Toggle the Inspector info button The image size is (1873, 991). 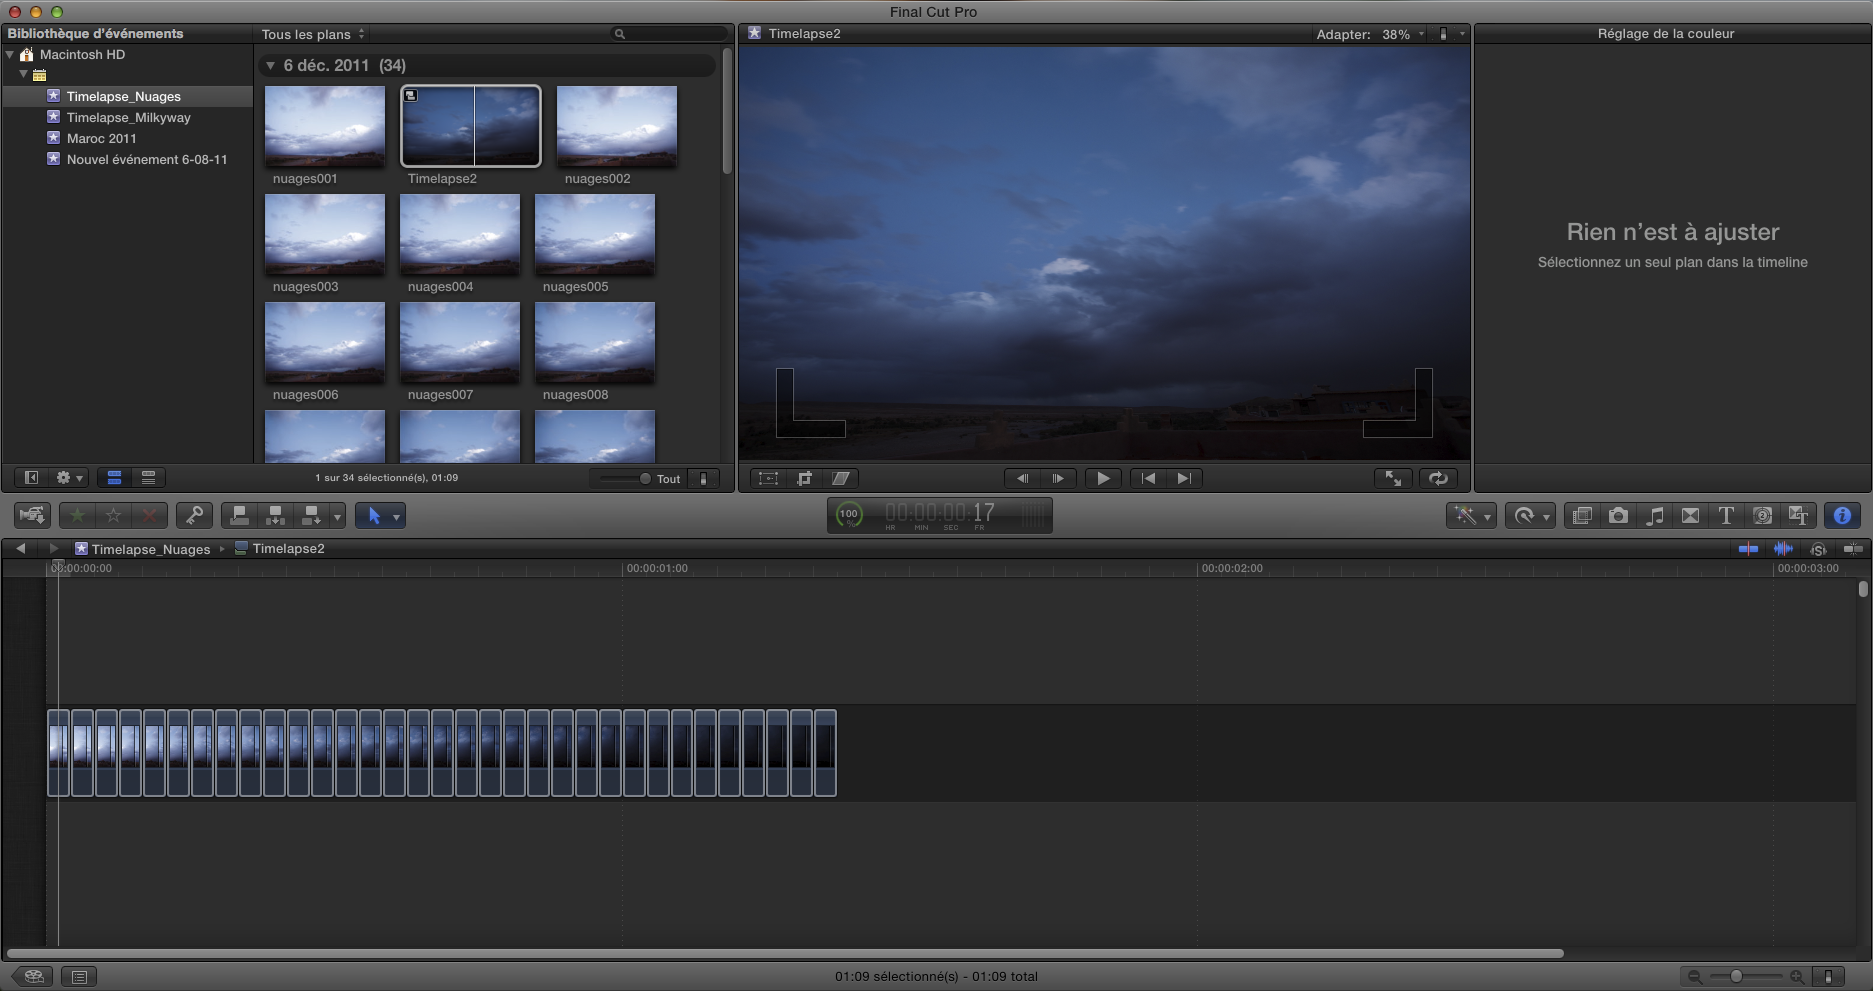(x=1842, y=516)
